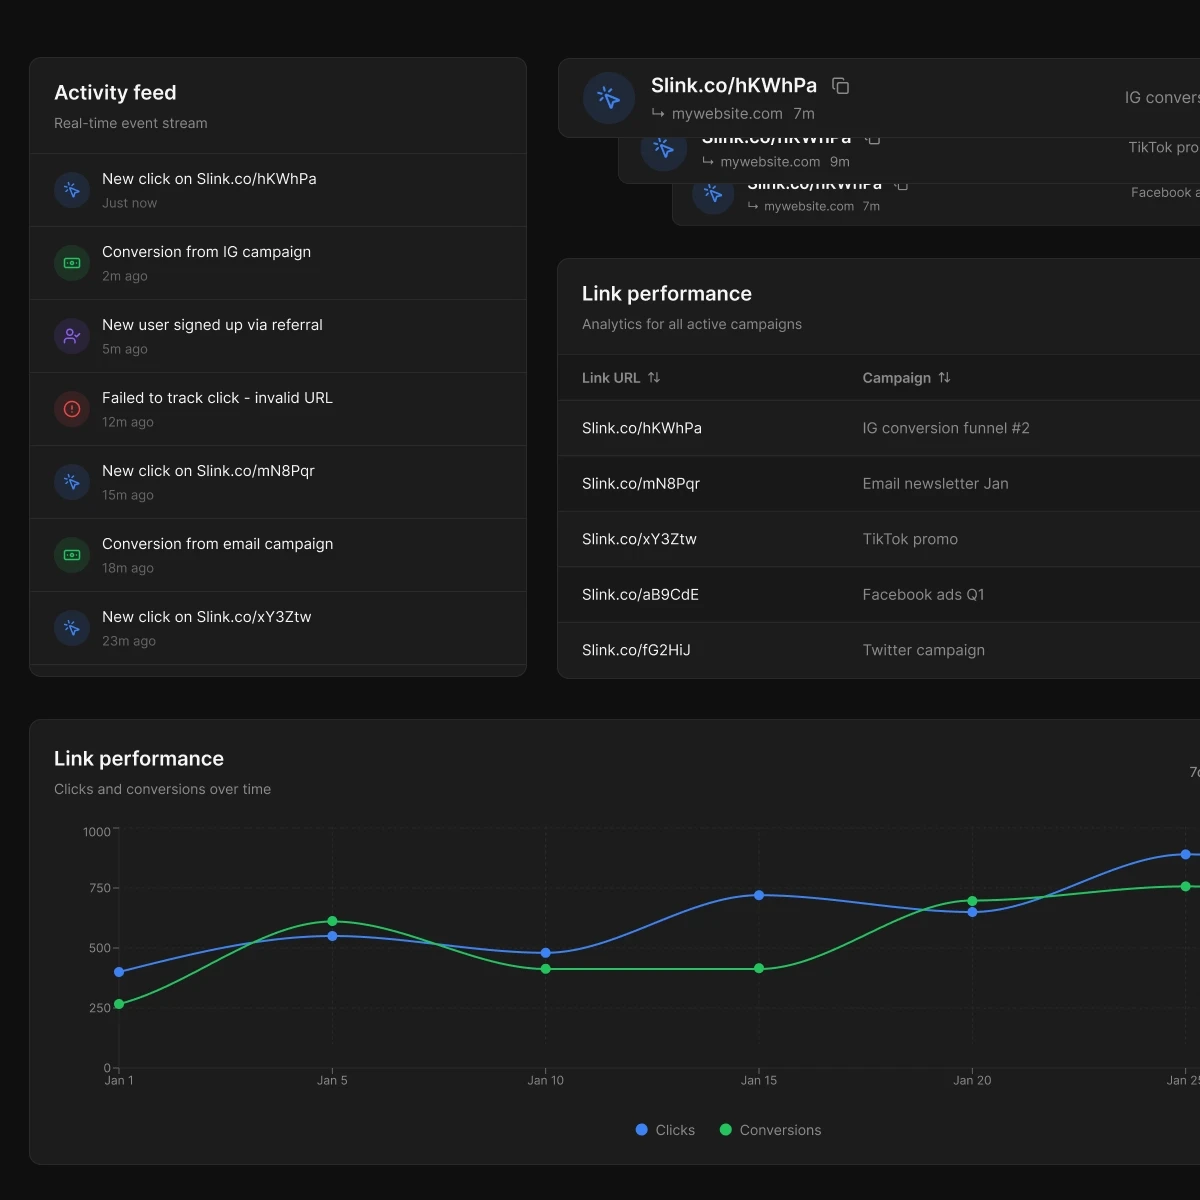Click the cursor icon for New click on Slink.co/mN8Pqr

click(72, 482)
